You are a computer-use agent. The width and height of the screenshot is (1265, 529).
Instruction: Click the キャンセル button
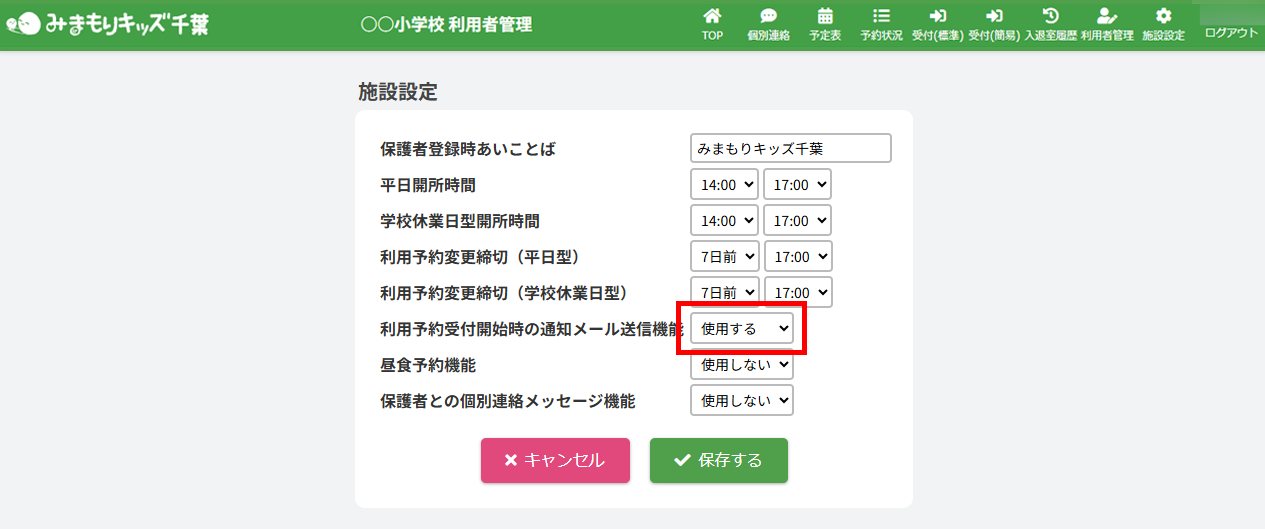coord(555,460)
